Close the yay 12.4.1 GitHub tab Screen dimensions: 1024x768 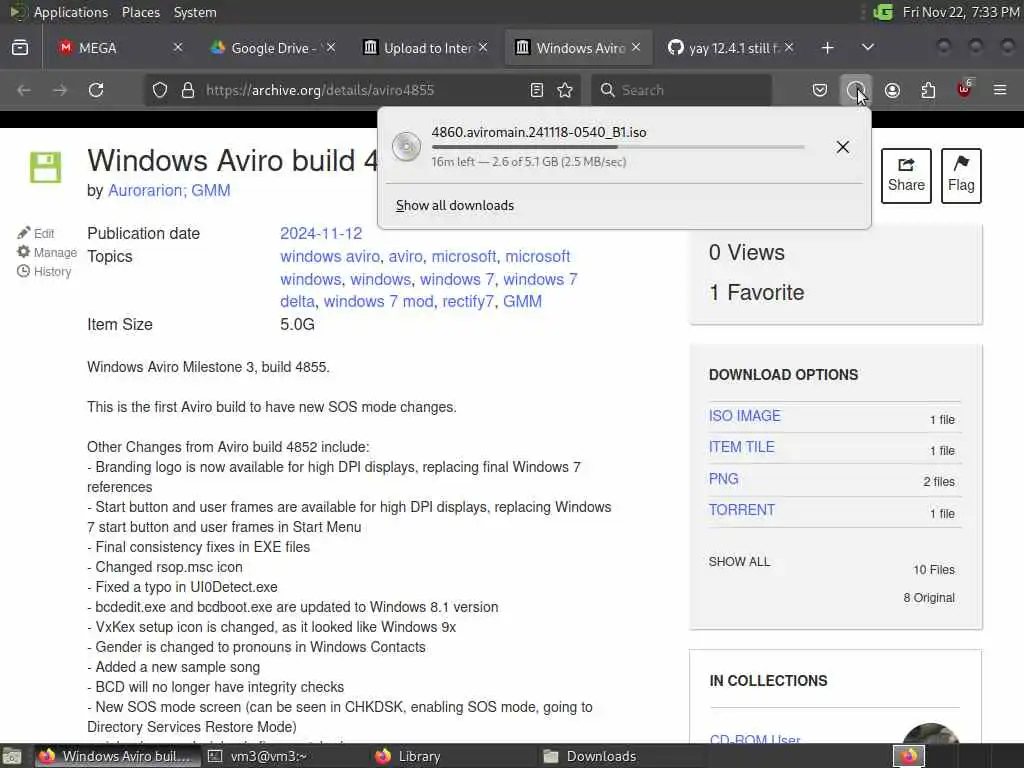(789, 48)
